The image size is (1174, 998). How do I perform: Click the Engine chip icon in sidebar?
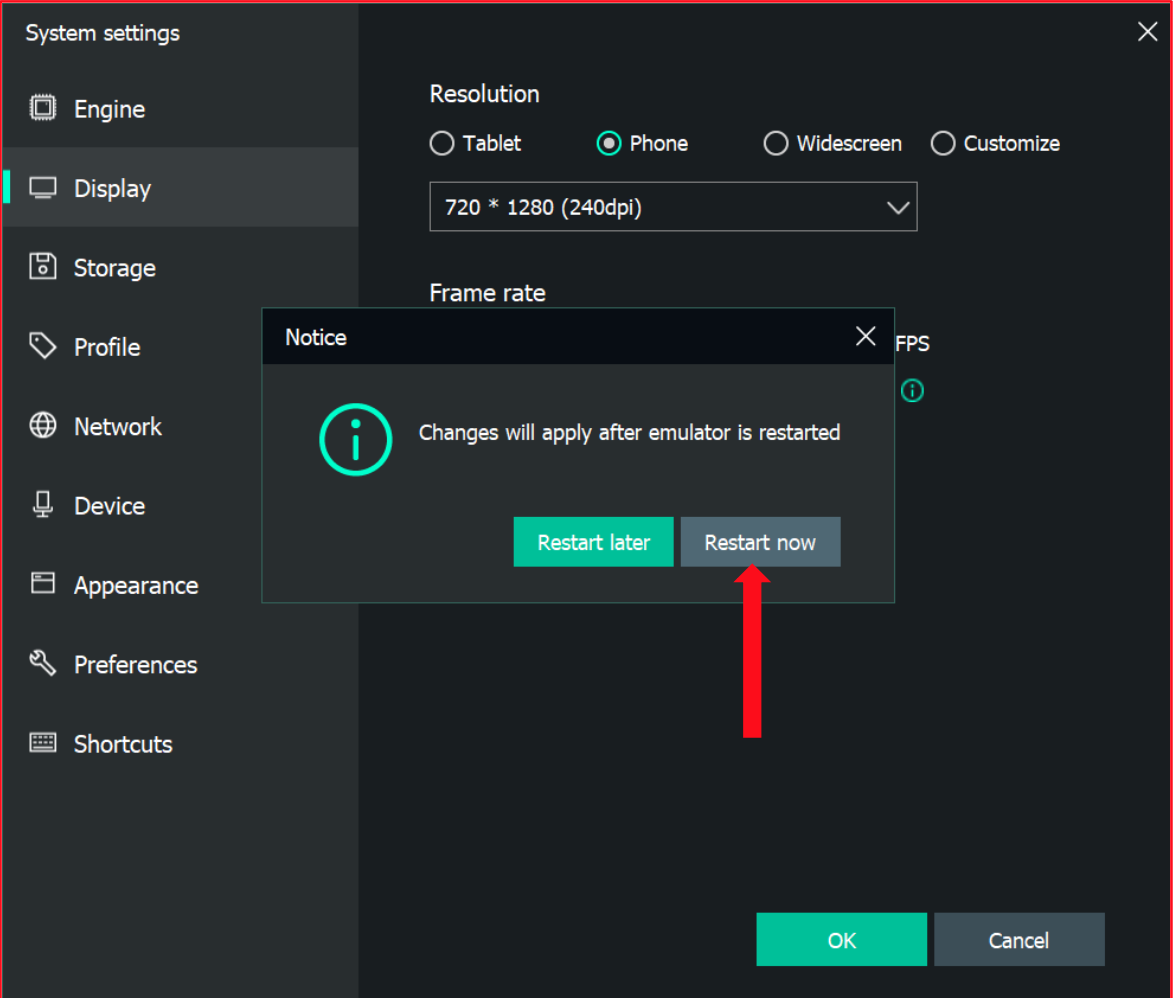pyautogui.click(x=42, y=108)
